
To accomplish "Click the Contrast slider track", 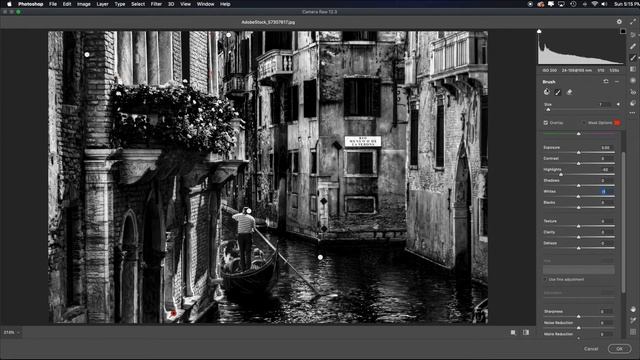I will click(x=580, y=163).
